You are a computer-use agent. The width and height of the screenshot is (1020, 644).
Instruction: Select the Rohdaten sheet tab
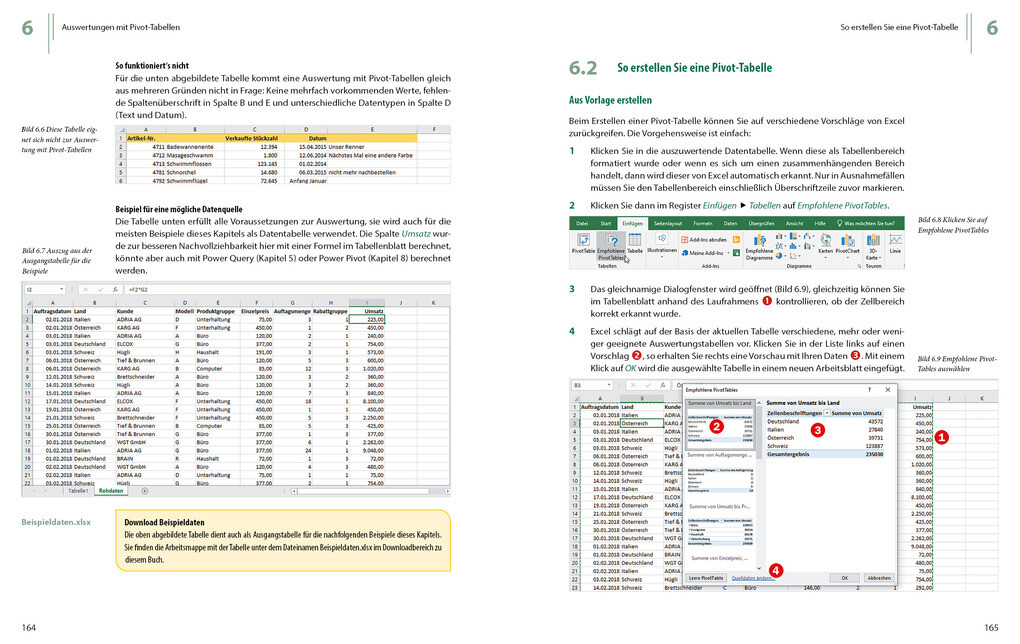[111, 491]
